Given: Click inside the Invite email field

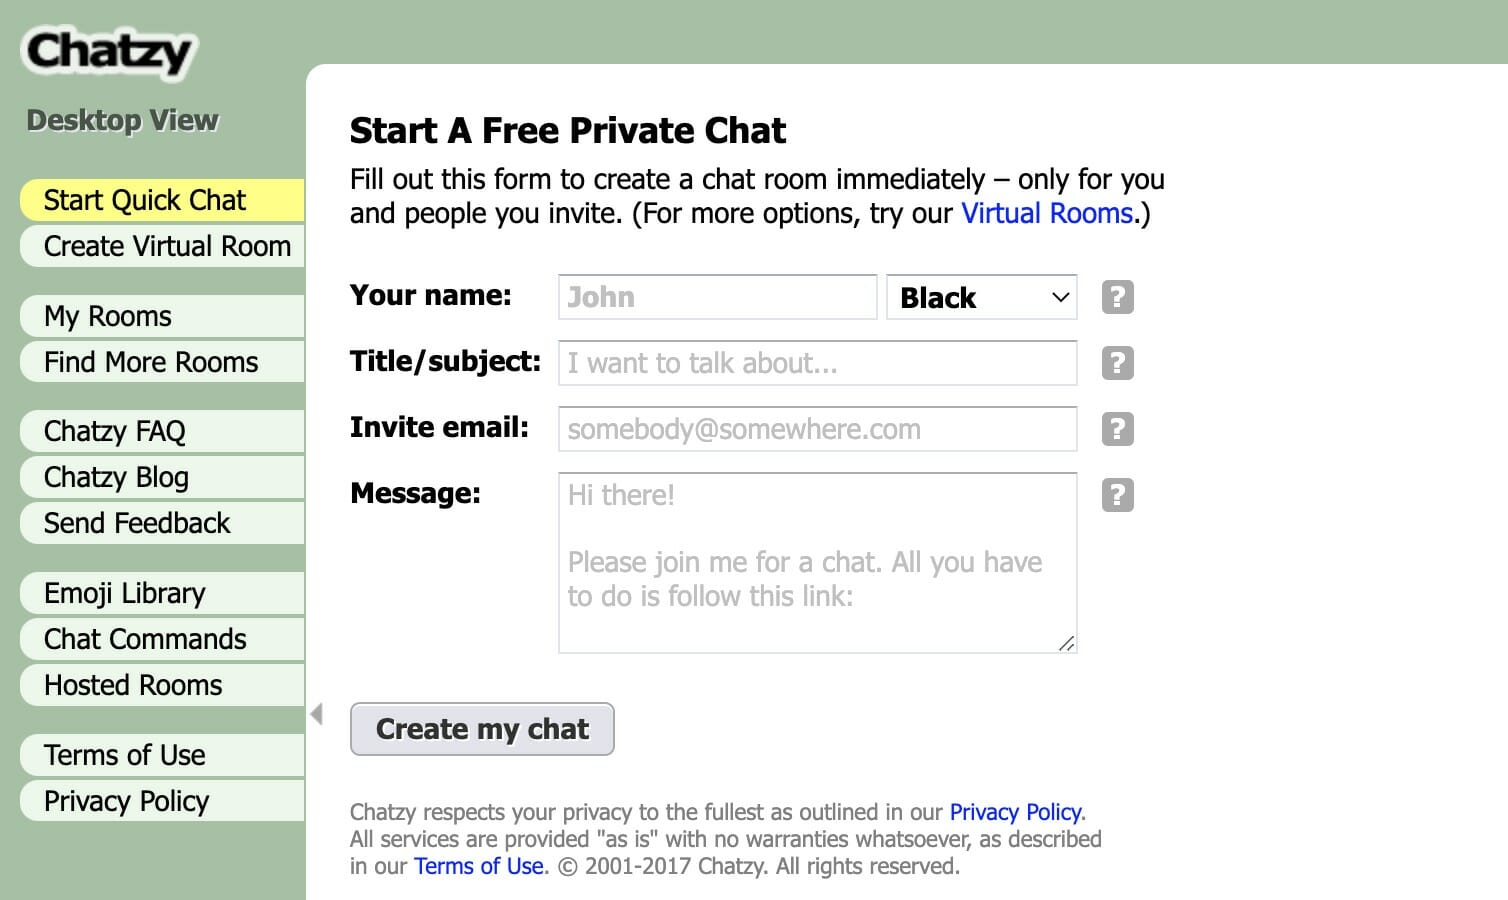Looking at the screenshot, I should (x=816, y=428).
